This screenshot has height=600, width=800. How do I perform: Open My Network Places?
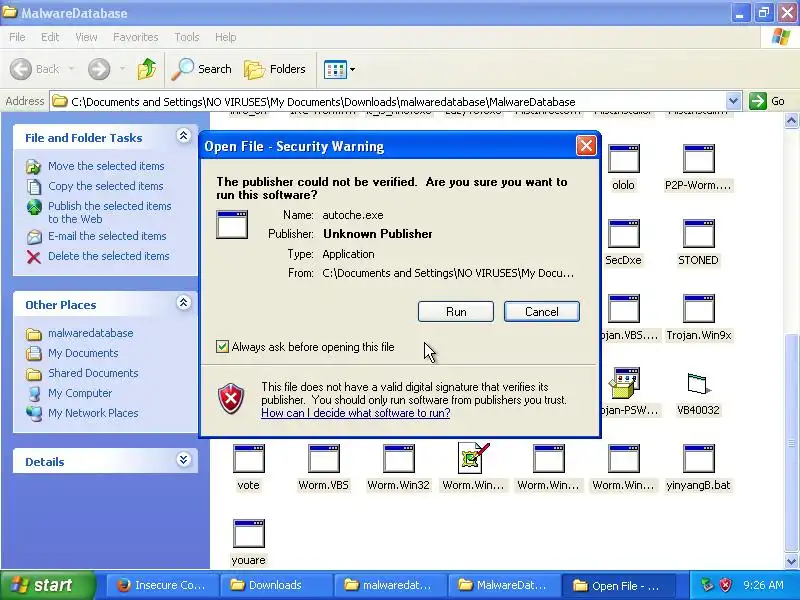click(93, 413)
